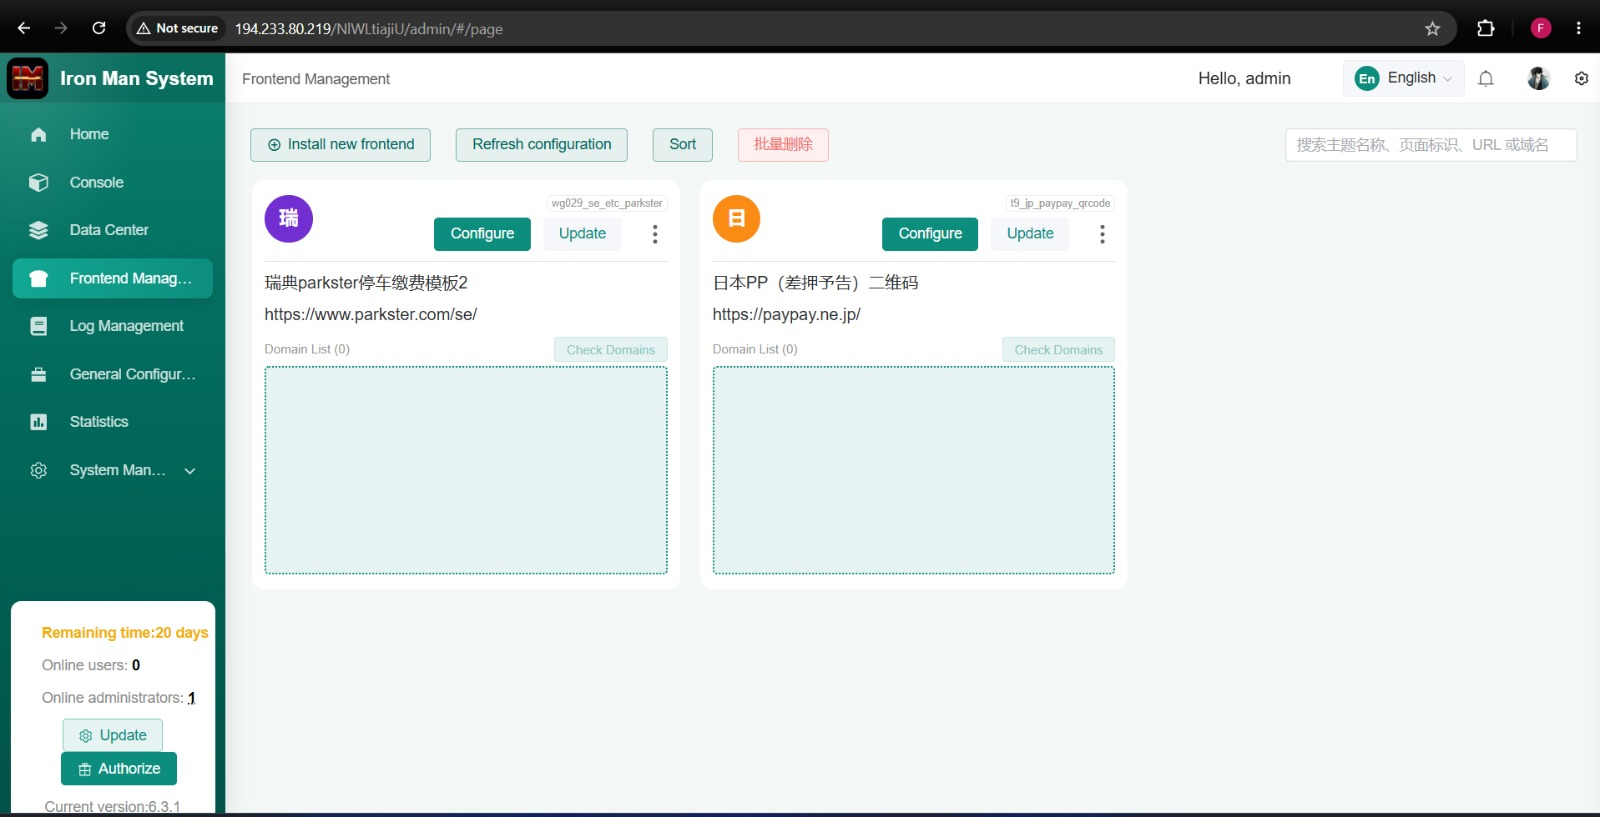Select Frontend Management sidebar item

click(113, 278)
